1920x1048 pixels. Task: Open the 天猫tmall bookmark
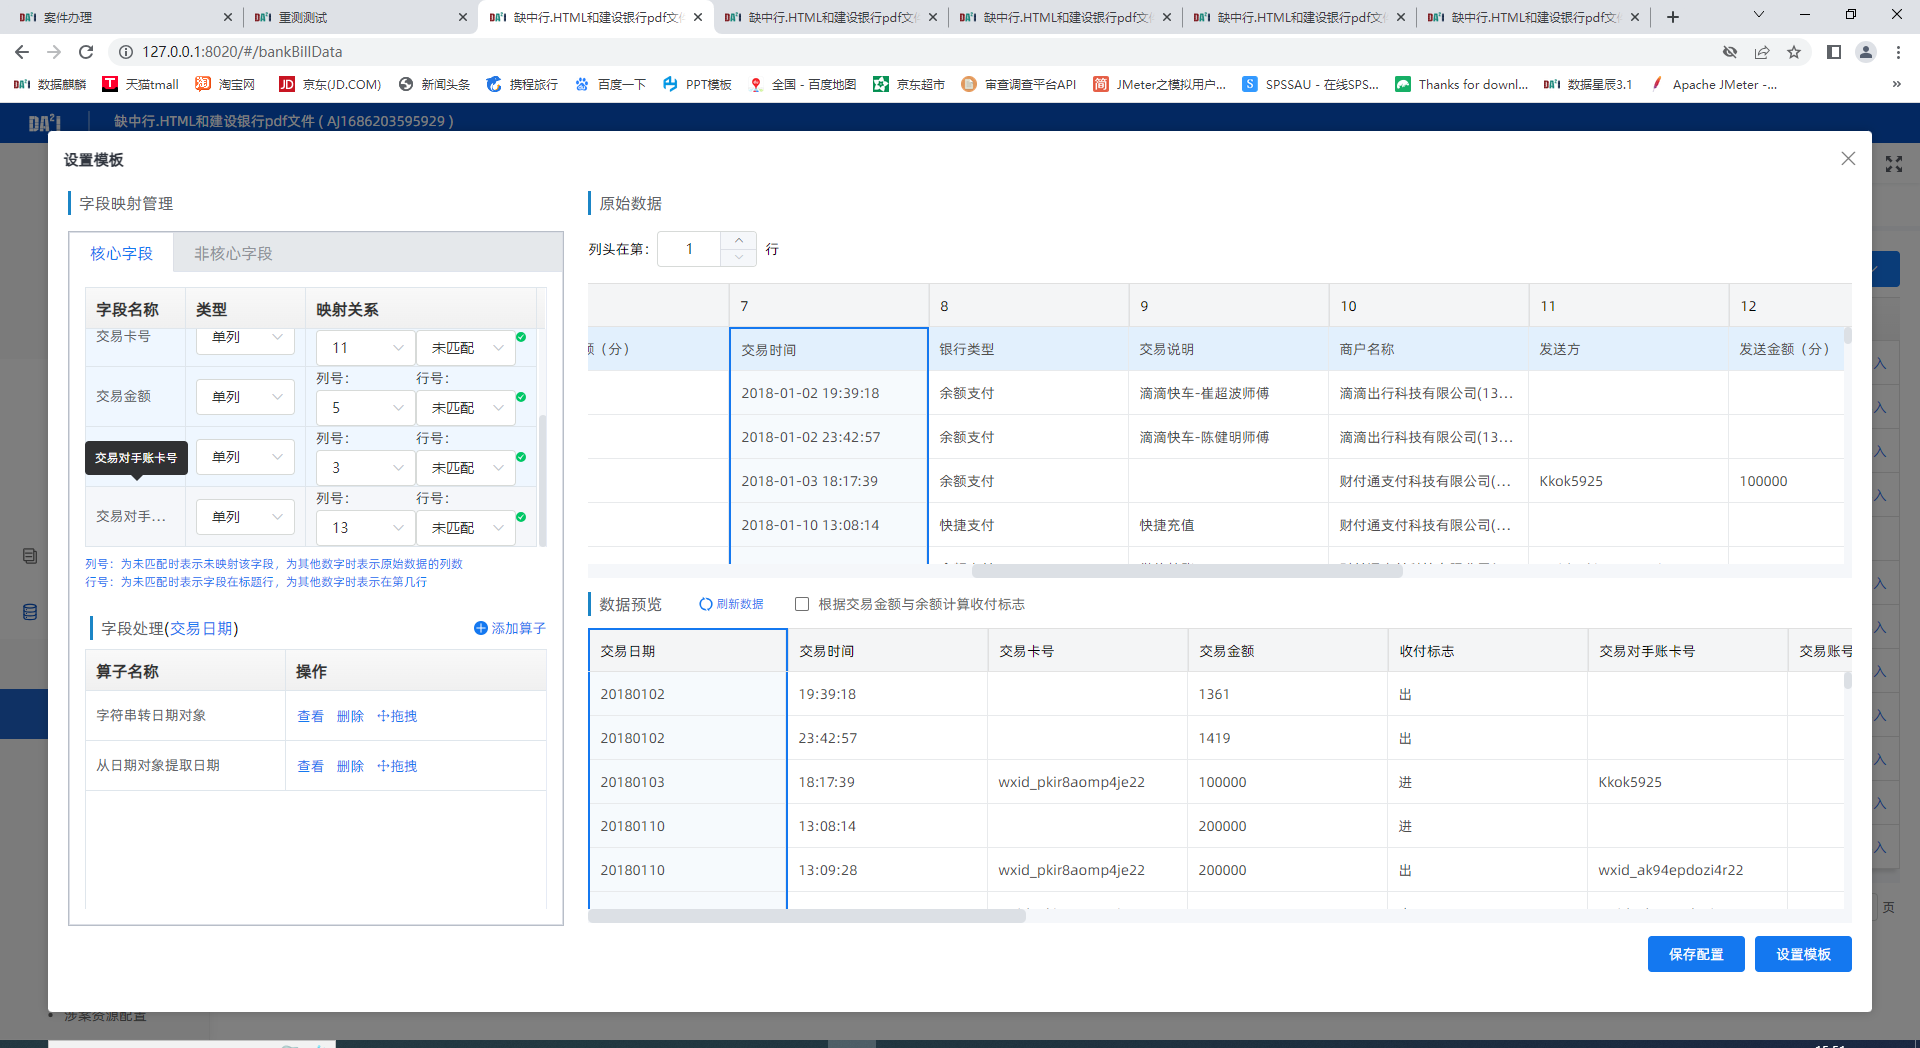(140, 84)
